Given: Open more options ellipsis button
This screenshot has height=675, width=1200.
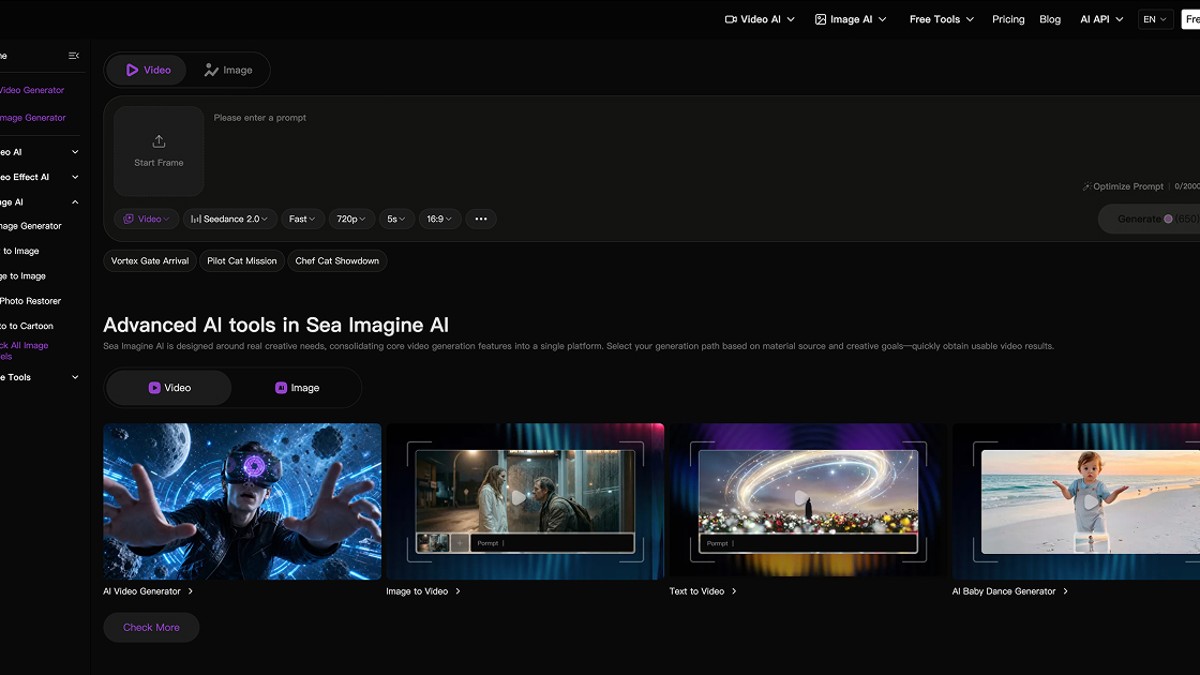Looking at the screenshot, I should tap(481, 219).
